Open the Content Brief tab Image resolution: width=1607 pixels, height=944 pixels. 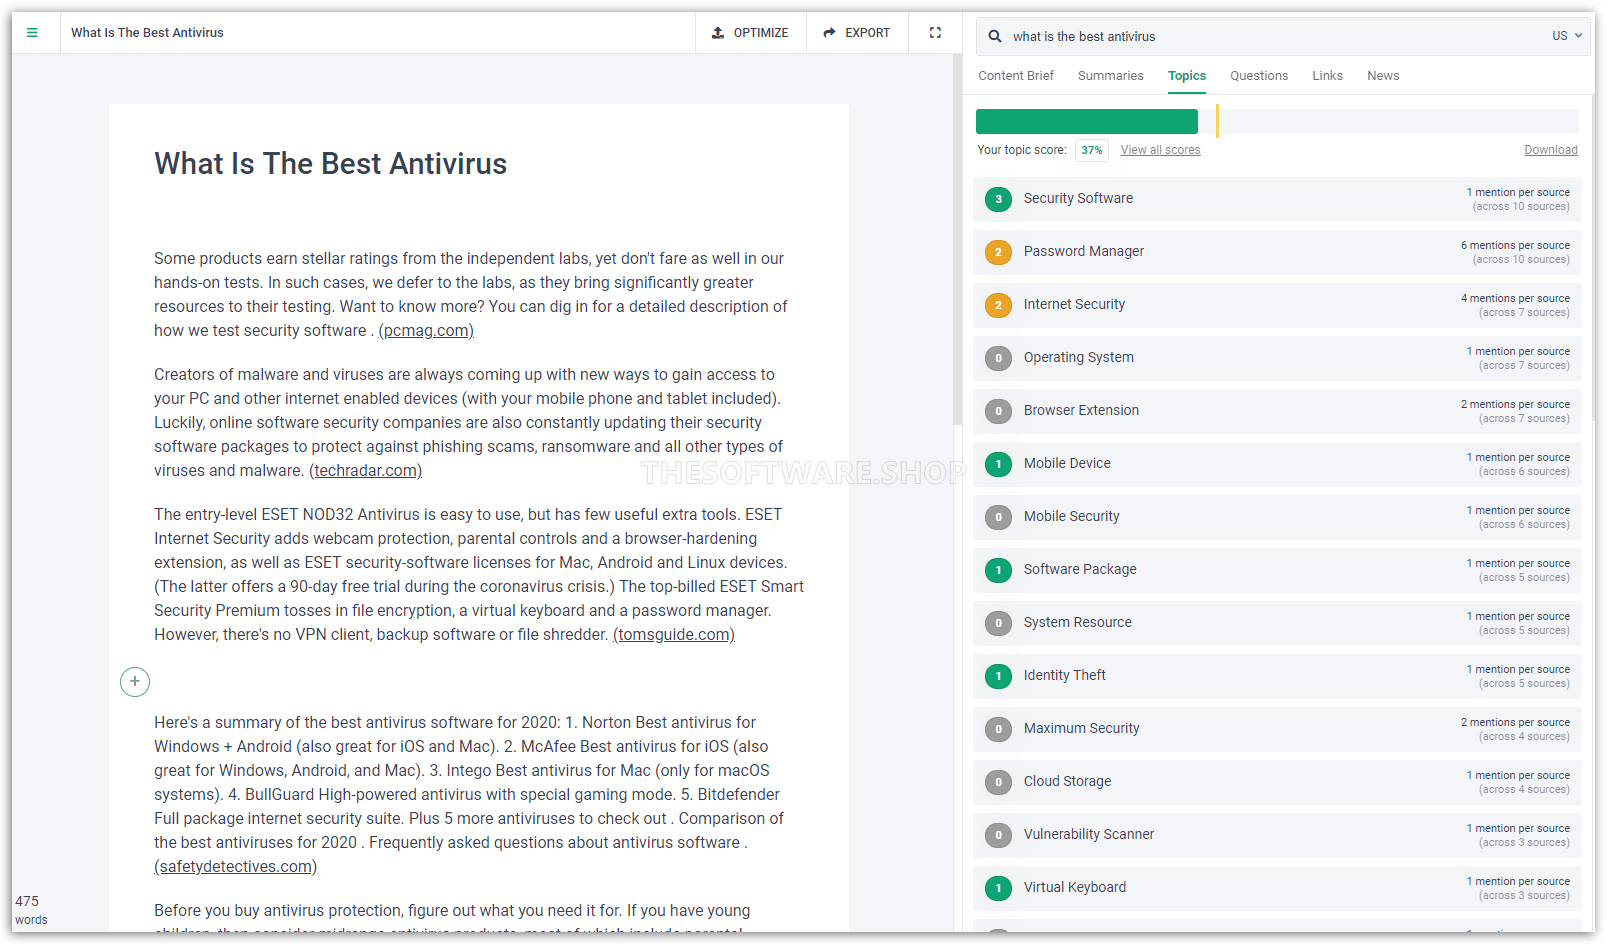point(1015,76)
